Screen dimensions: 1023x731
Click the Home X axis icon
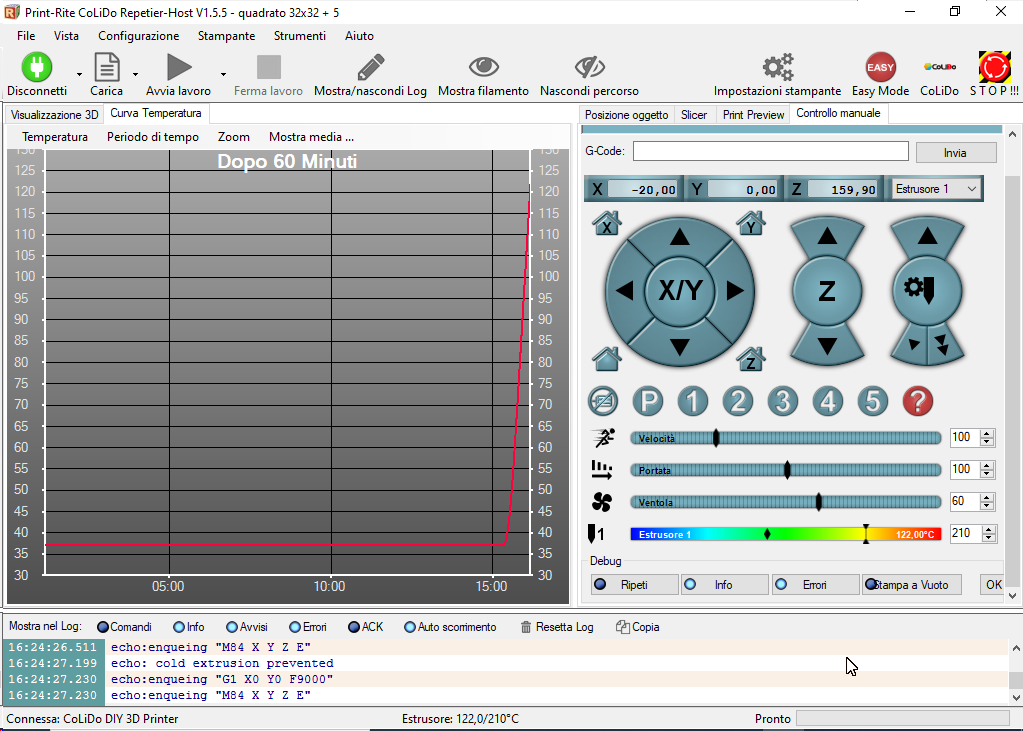(x=607, y=223)
